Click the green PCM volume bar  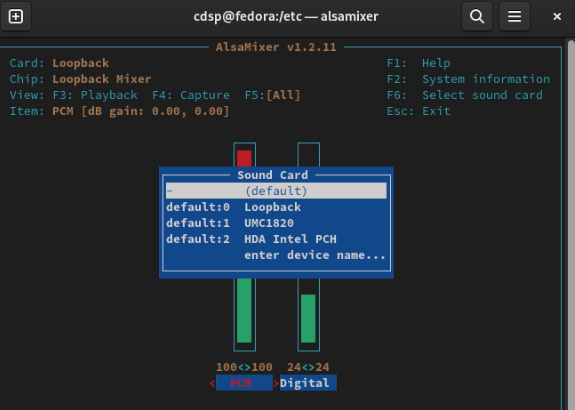pos(244,310)
